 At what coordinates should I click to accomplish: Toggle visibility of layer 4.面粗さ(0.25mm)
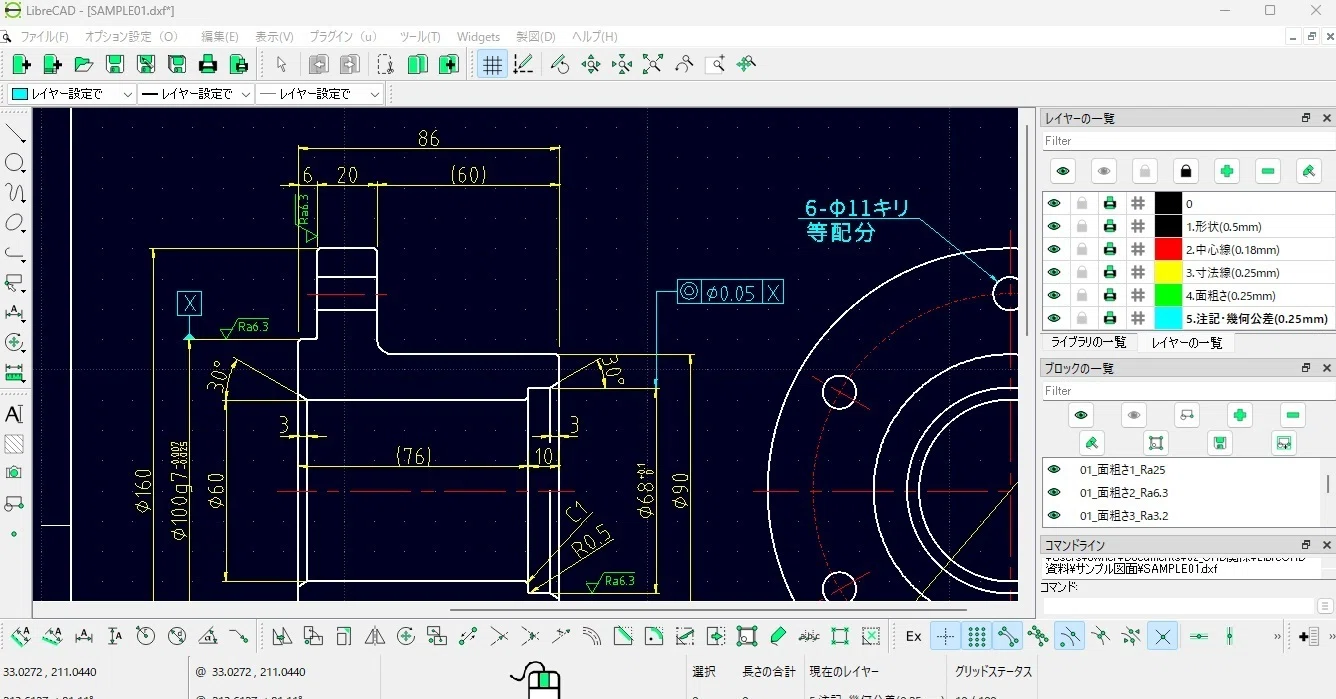tap(1054, 295)
